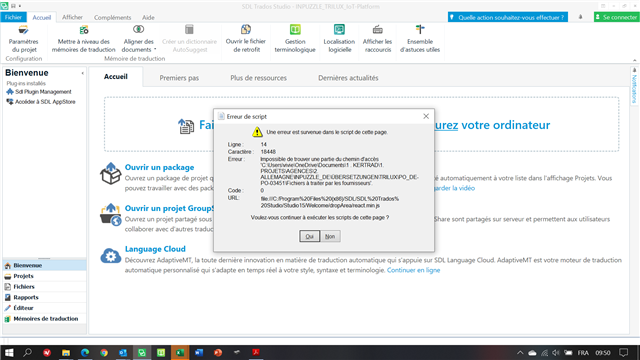
Task: Click the Language Cloud gear icon
Action: 111,256
